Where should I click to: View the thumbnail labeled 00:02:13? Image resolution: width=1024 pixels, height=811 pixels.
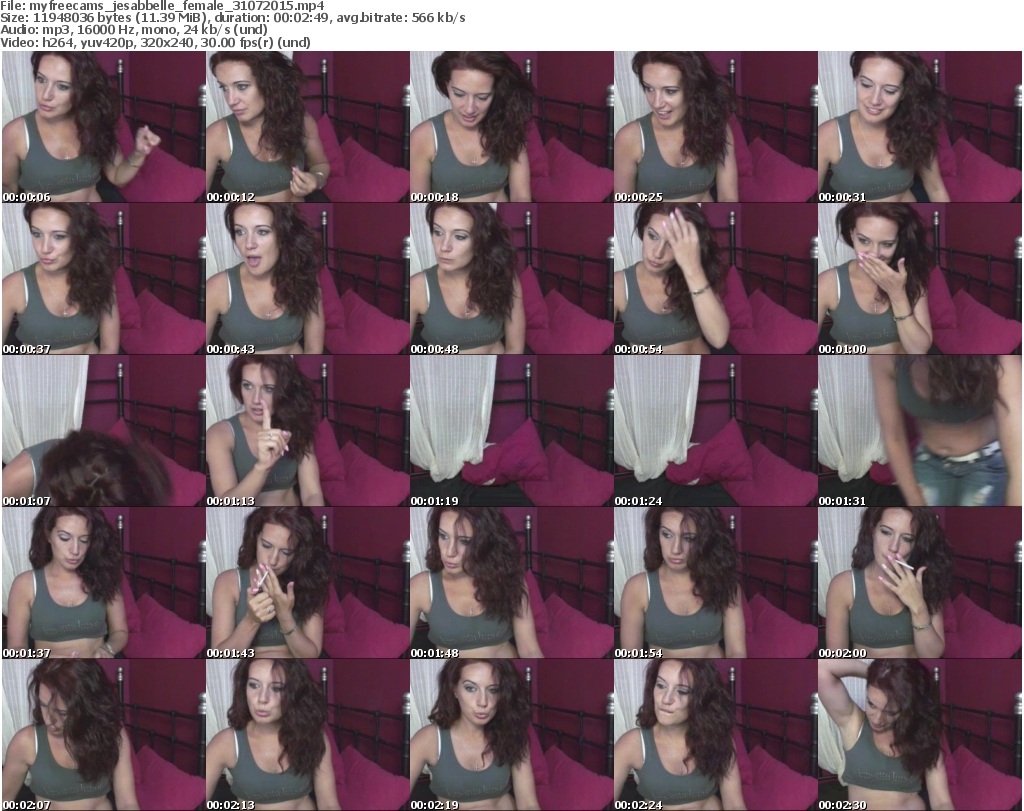tap(308, 735)
